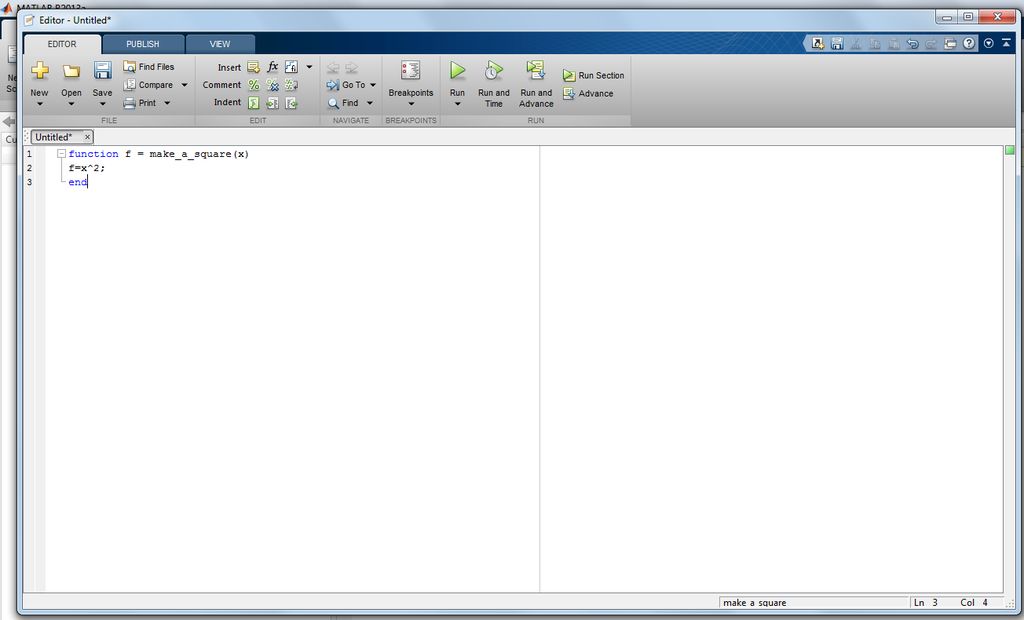Open Help via the question mark icon

pyautogui.click(x=969, y=44)
